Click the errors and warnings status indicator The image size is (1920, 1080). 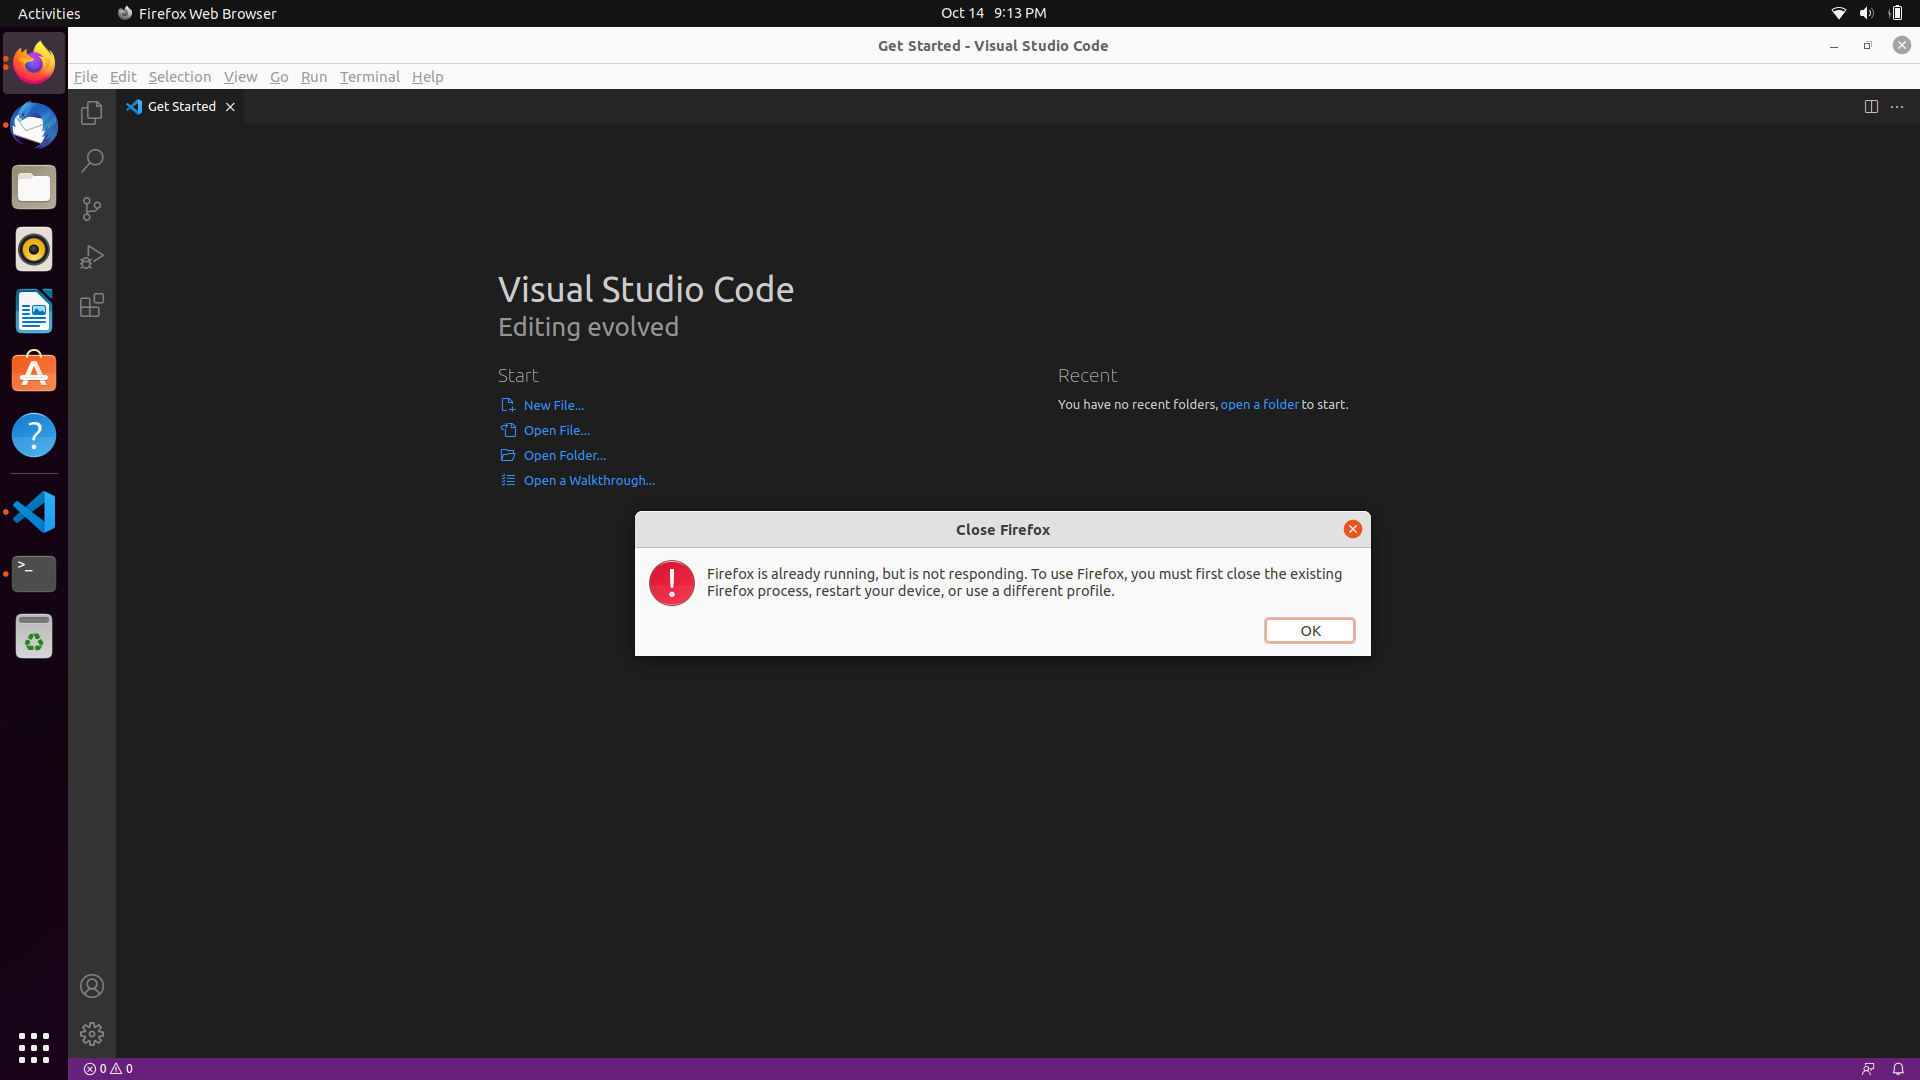point(108,1069)
